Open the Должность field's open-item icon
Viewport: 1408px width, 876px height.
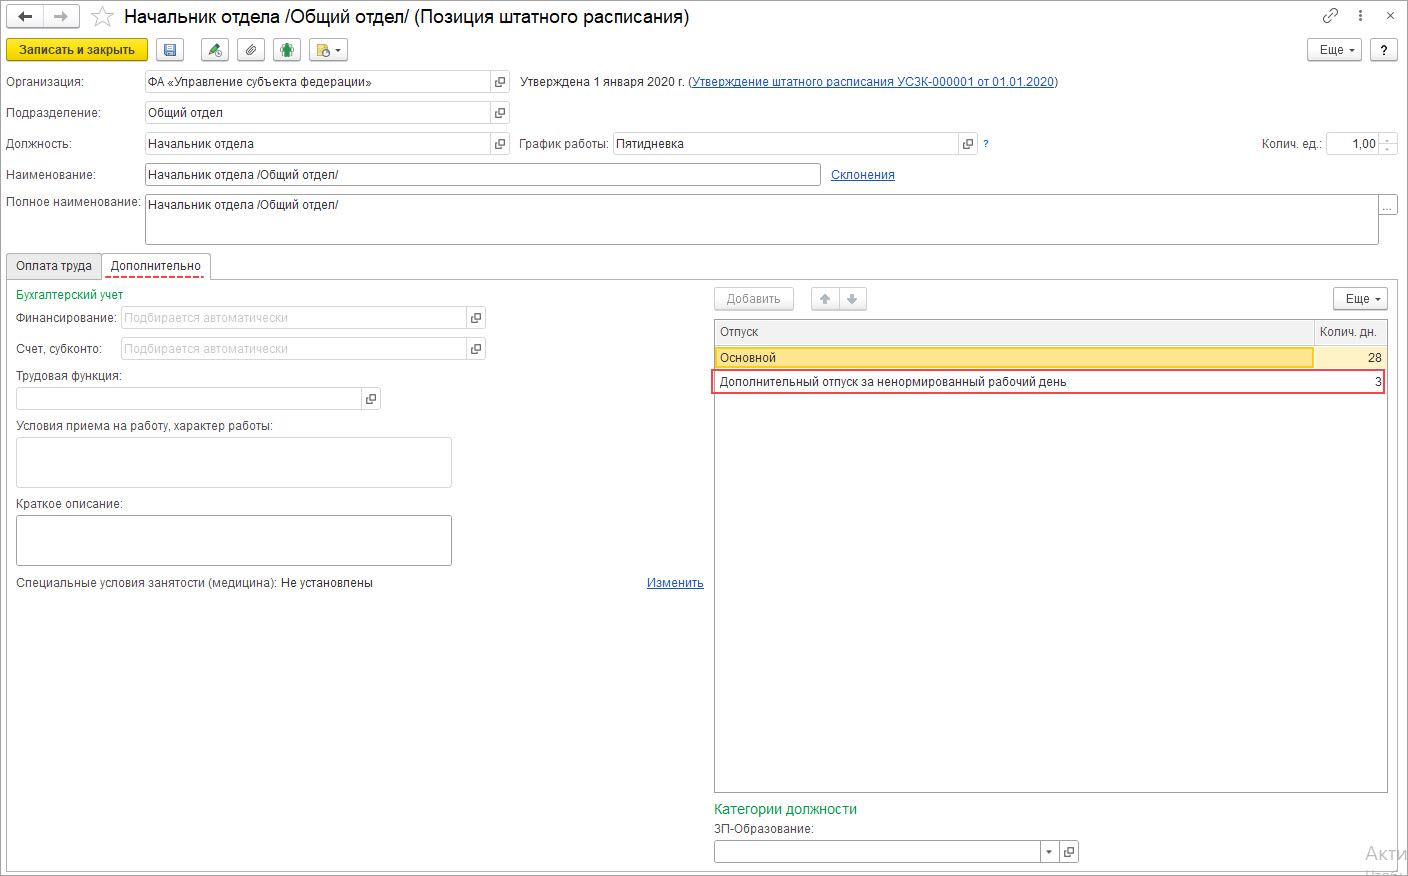tap(500, 144)
